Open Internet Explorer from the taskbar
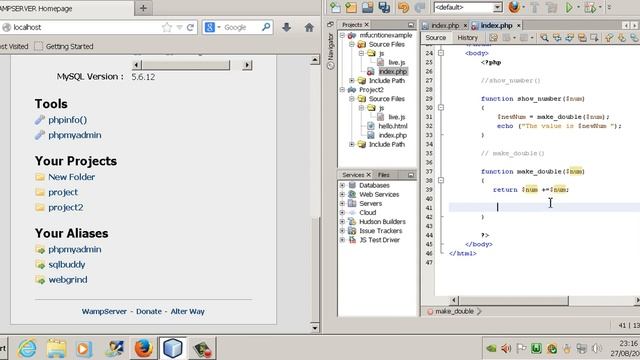 click(x=27, y=348)
